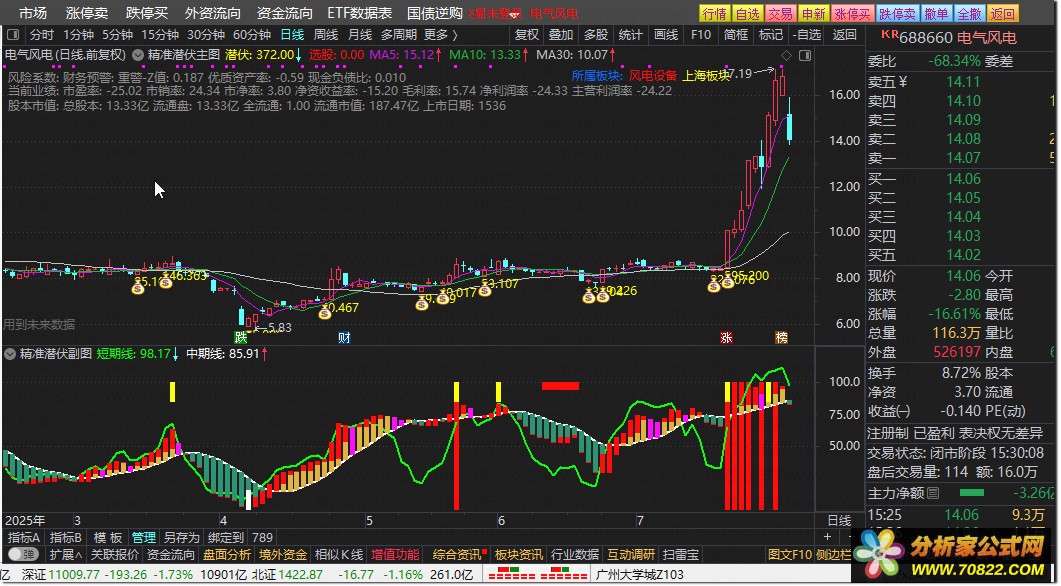Open the 精准潜伏副图 indicator dropdown circle

[x=11, y=353]
